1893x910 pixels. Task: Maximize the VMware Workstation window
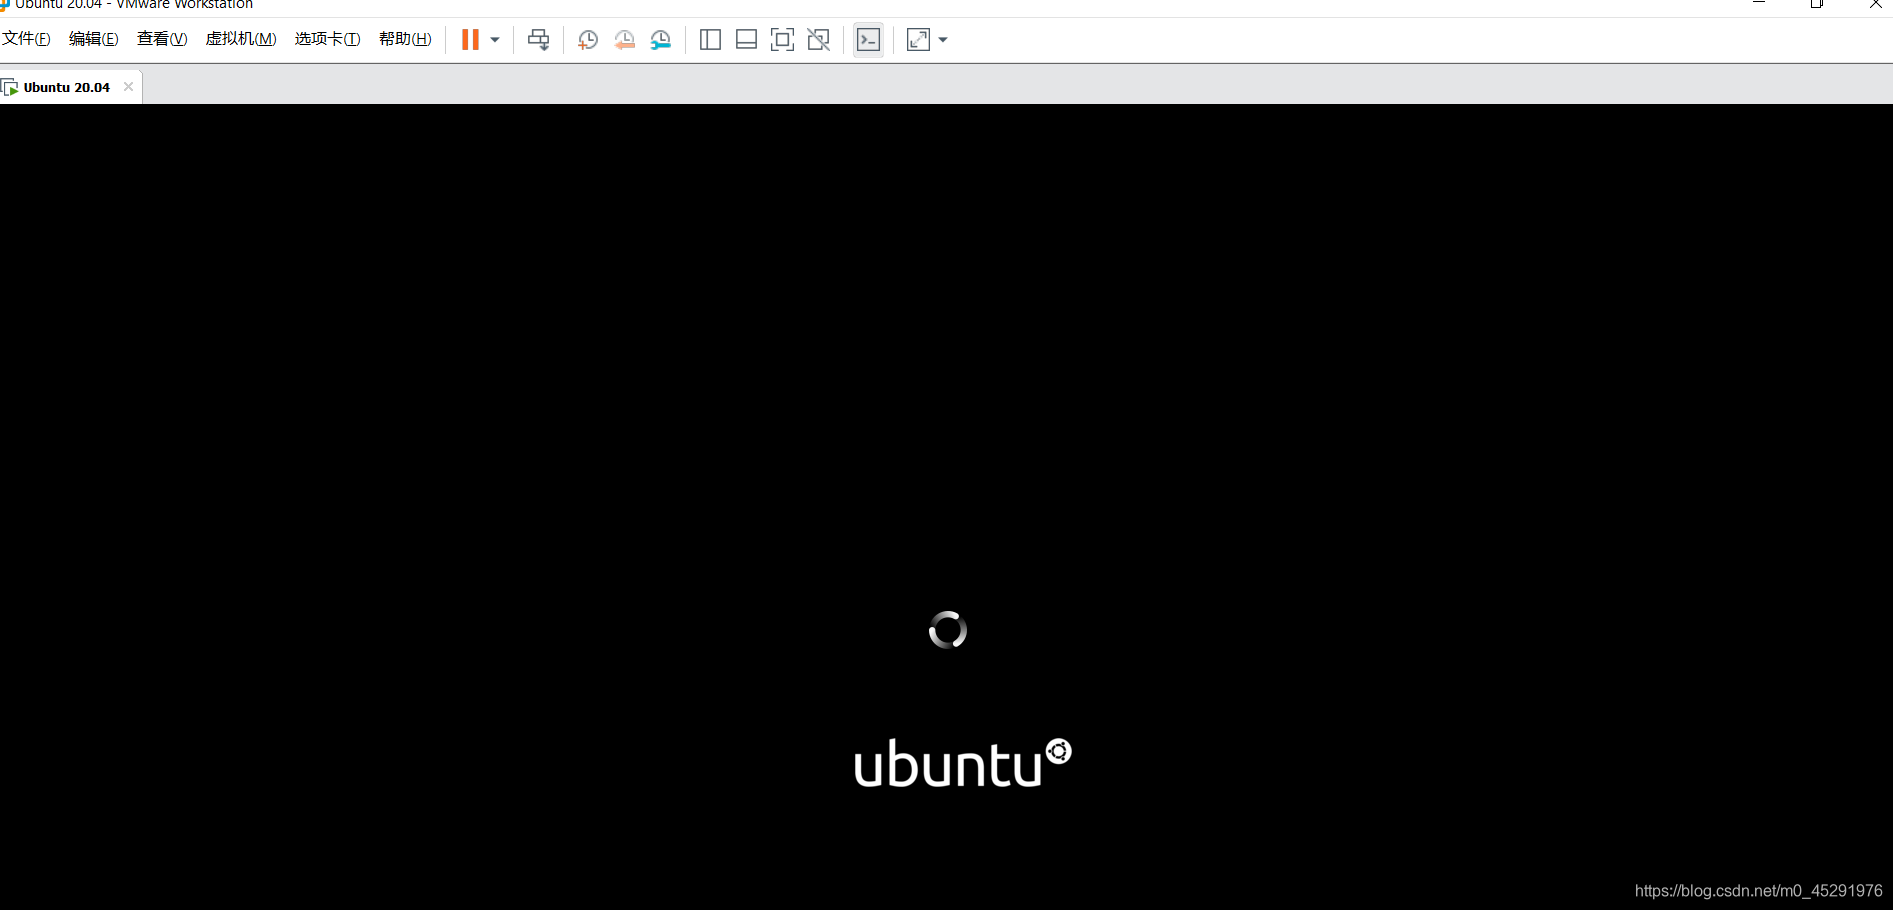click(1817, 4)
